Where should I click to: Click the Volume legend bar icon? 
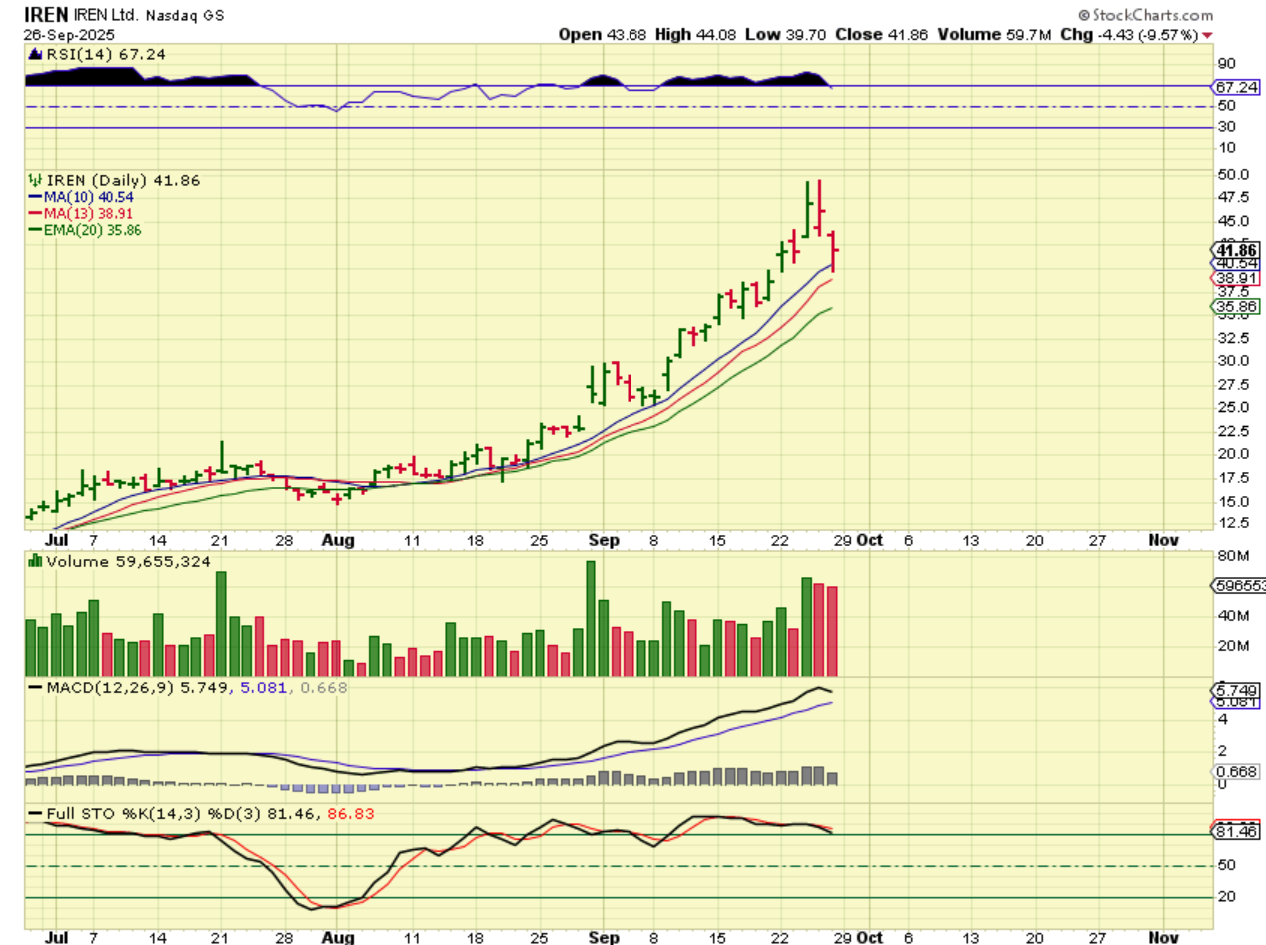34,561
